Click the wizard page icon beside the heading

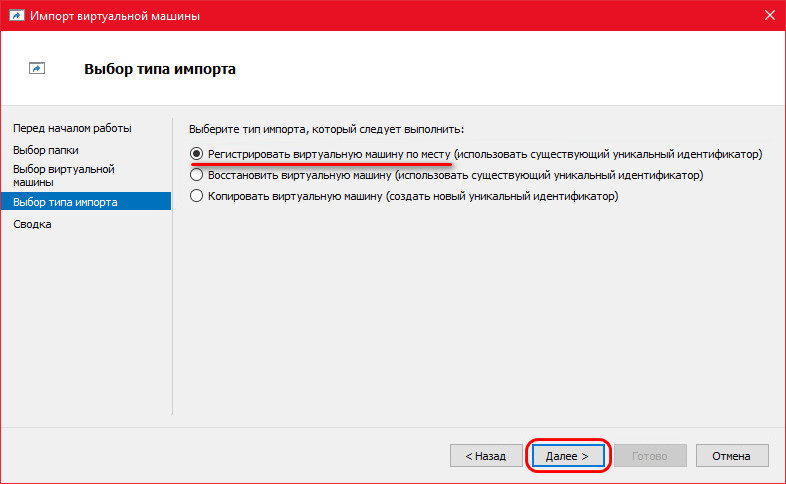click(37, 68)
